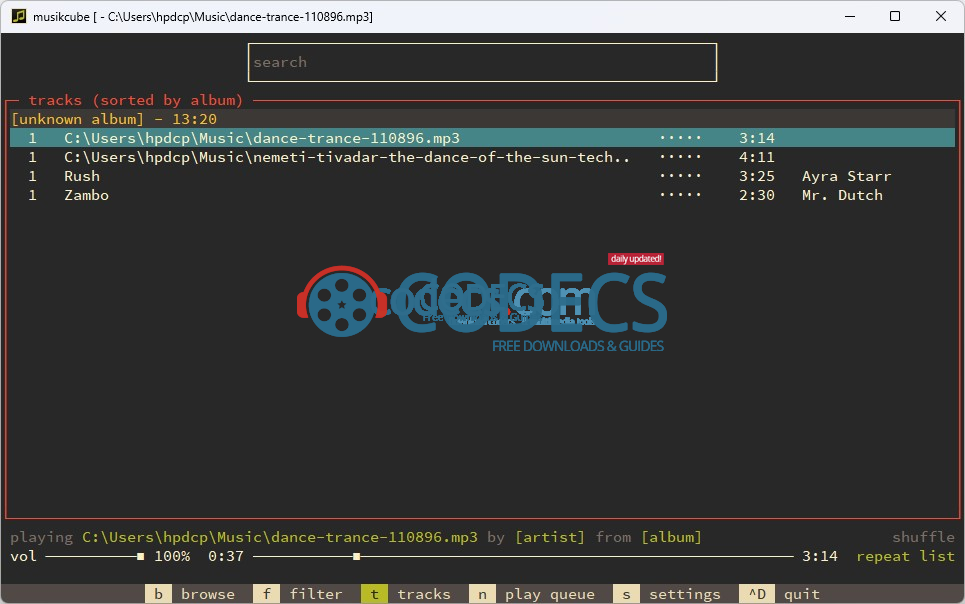Open settings
The image size is (965, 604).
pos(667,594)
